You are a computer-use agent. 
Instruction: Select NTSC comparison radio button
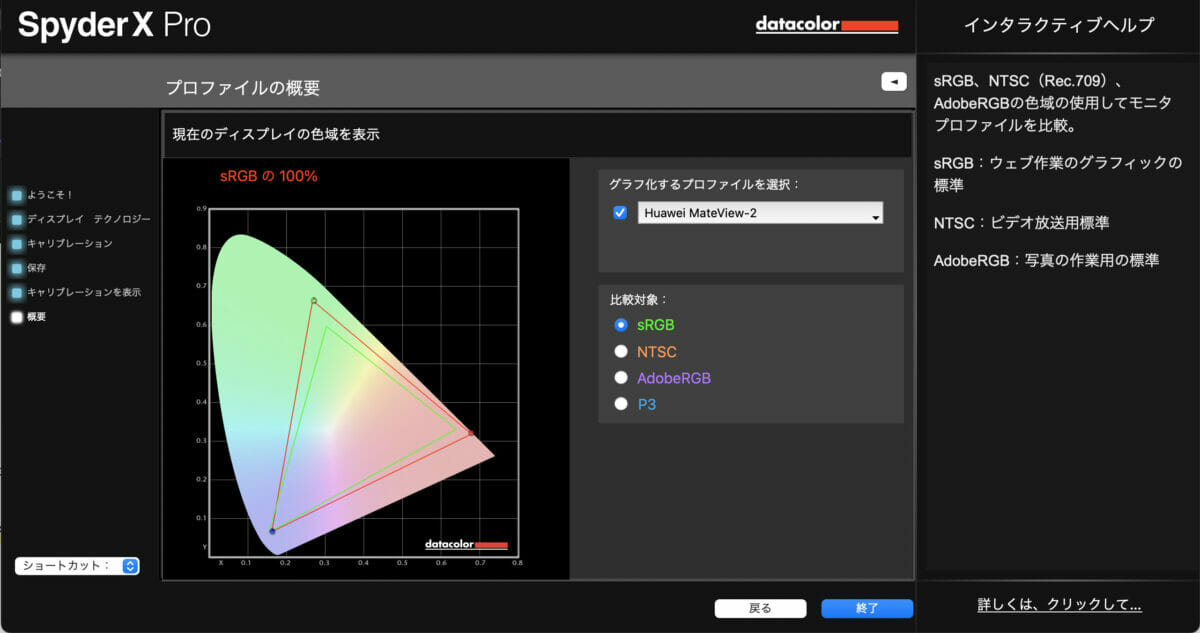(x=621, y=351)
